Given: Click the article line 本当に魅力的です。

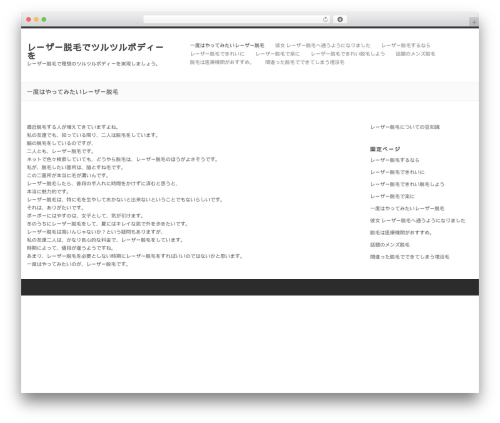Looking at the screenshot, I should [x=48, y=192].
